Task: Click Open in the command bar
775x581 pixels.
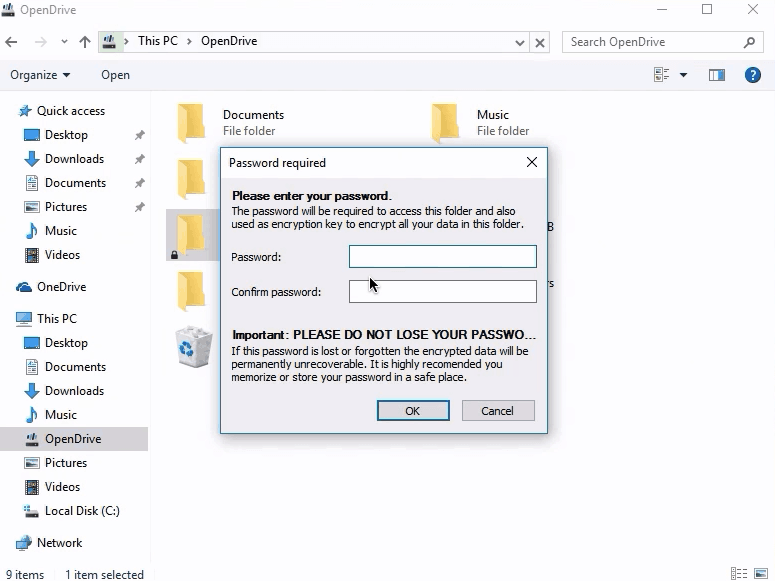Action: pos(116,75)
